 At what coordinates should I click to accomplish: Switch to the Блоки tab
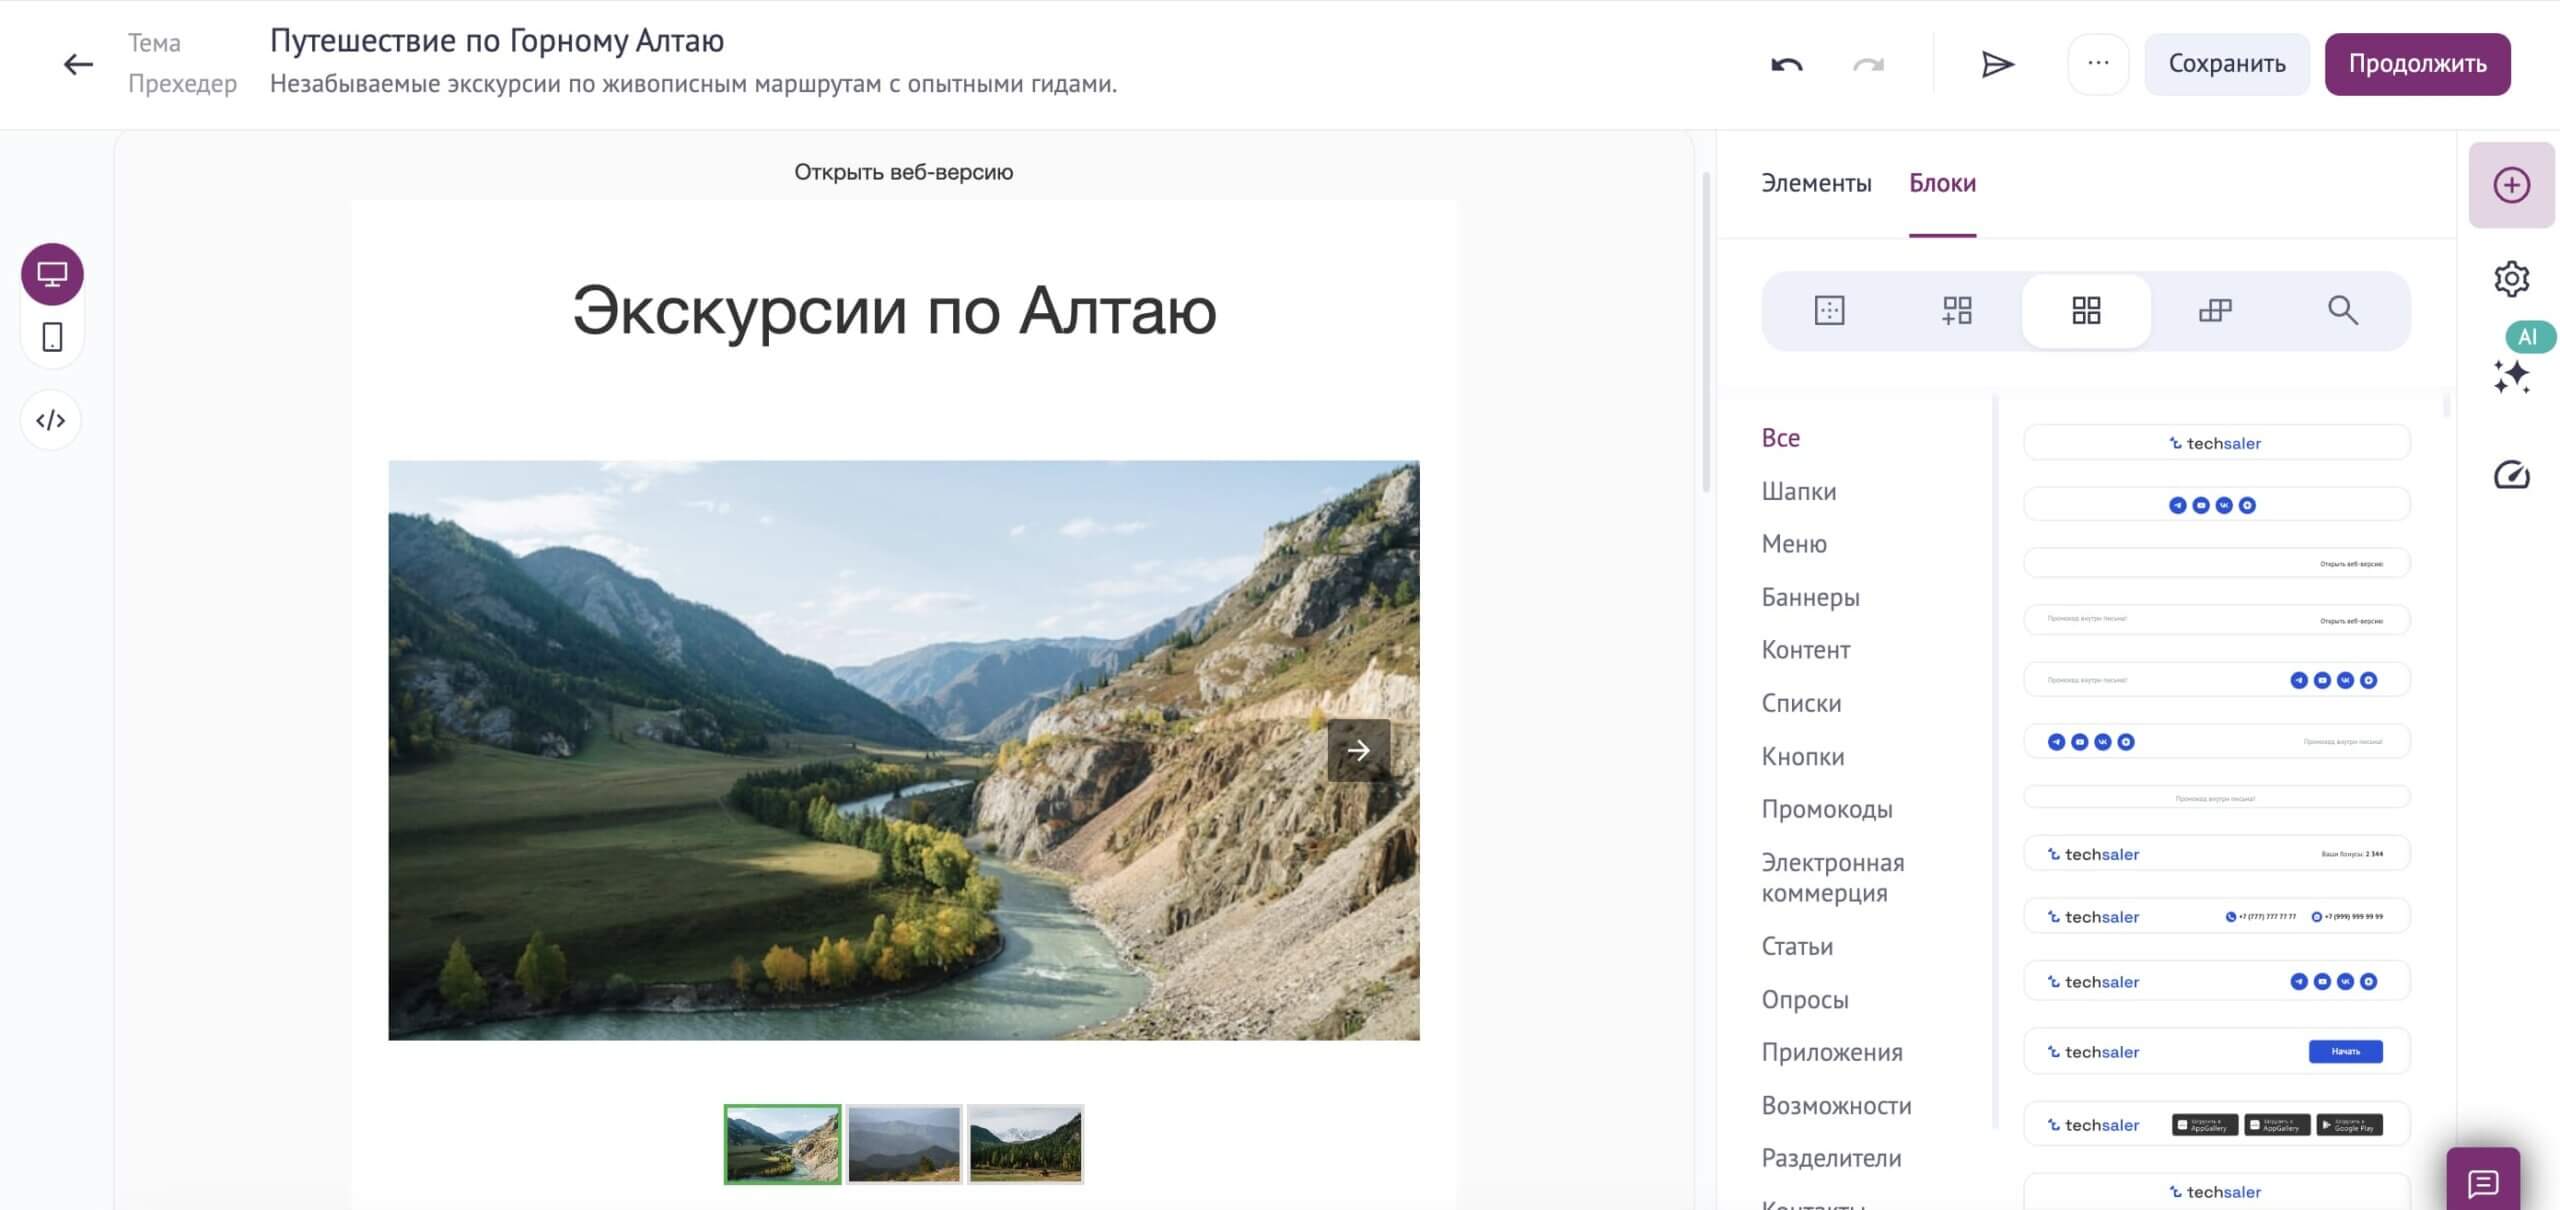click(x=1942, y=183)
